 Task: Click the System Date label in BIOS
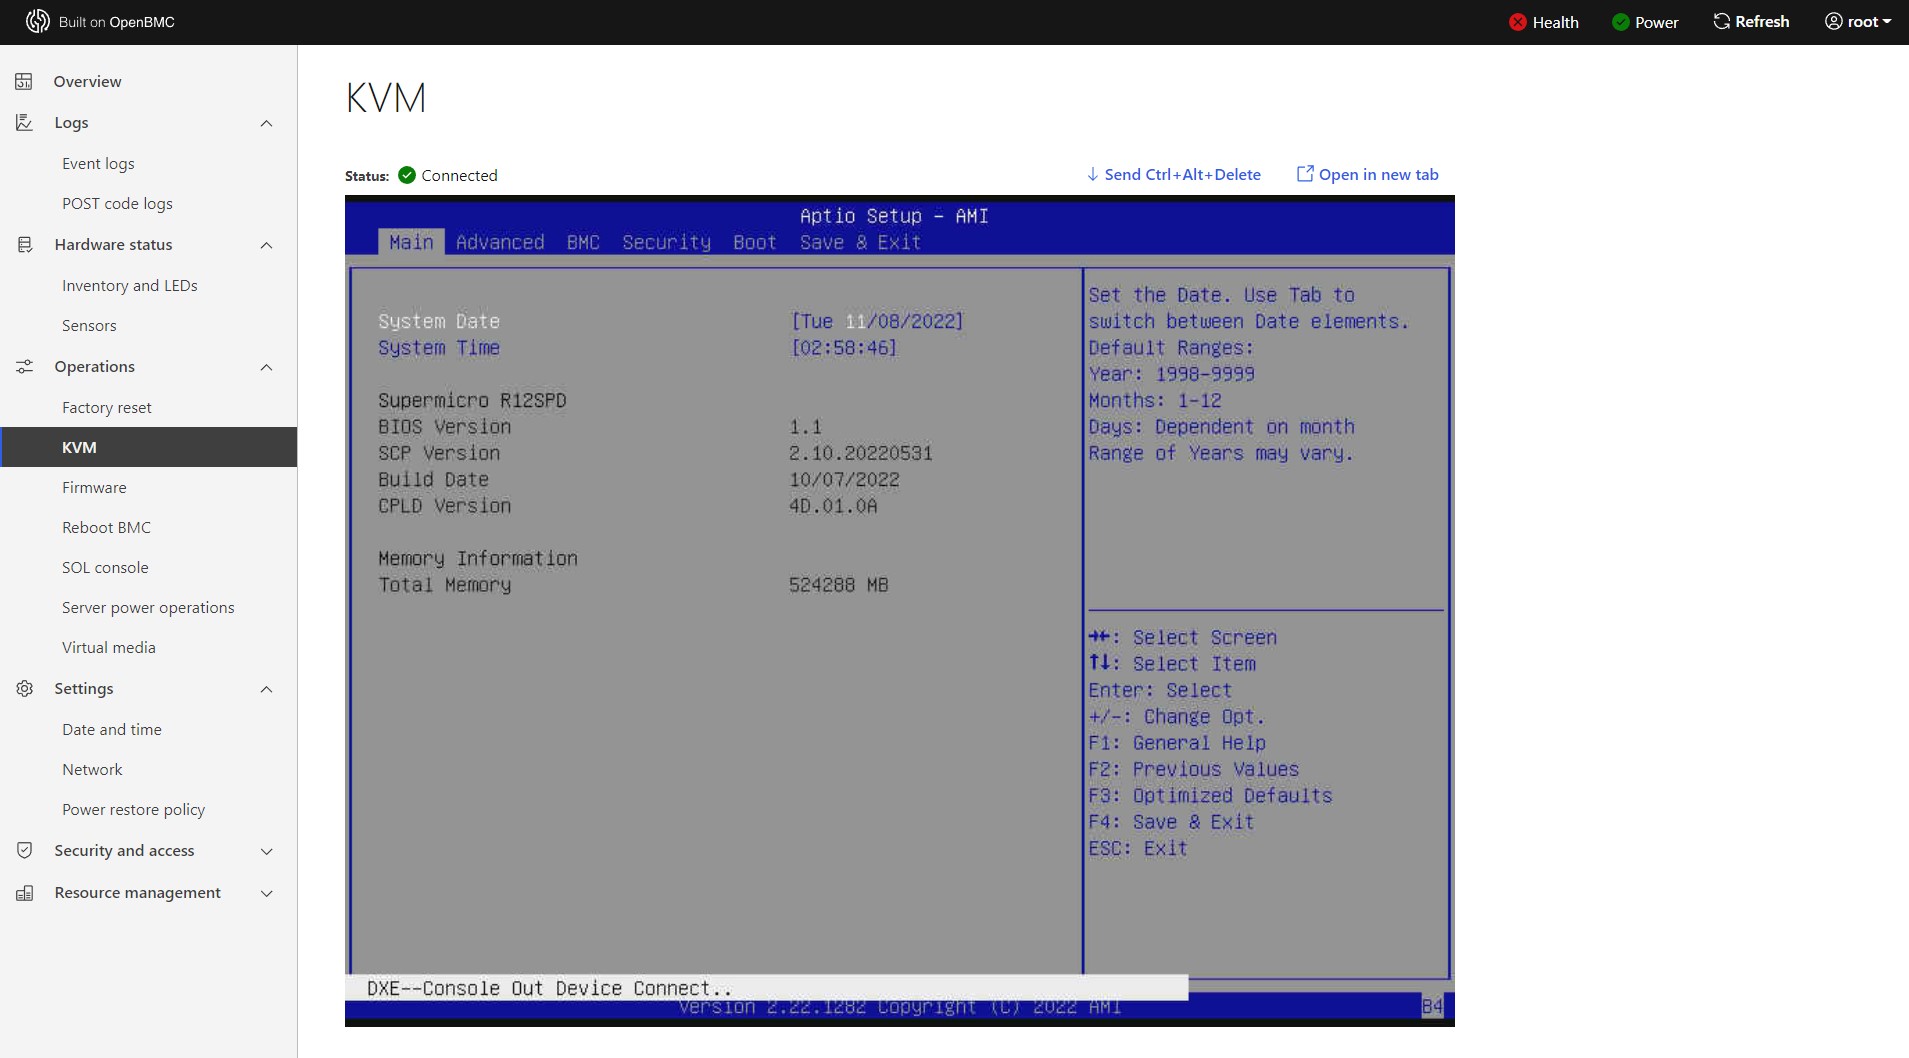[x=439, y=321]
